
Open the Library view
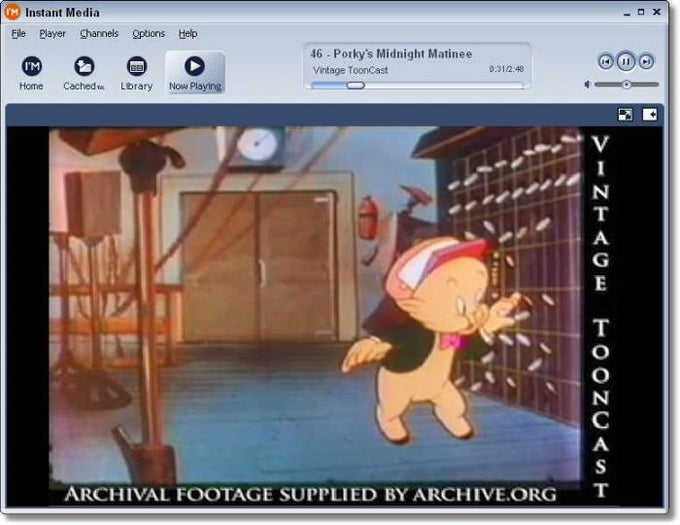137,73
